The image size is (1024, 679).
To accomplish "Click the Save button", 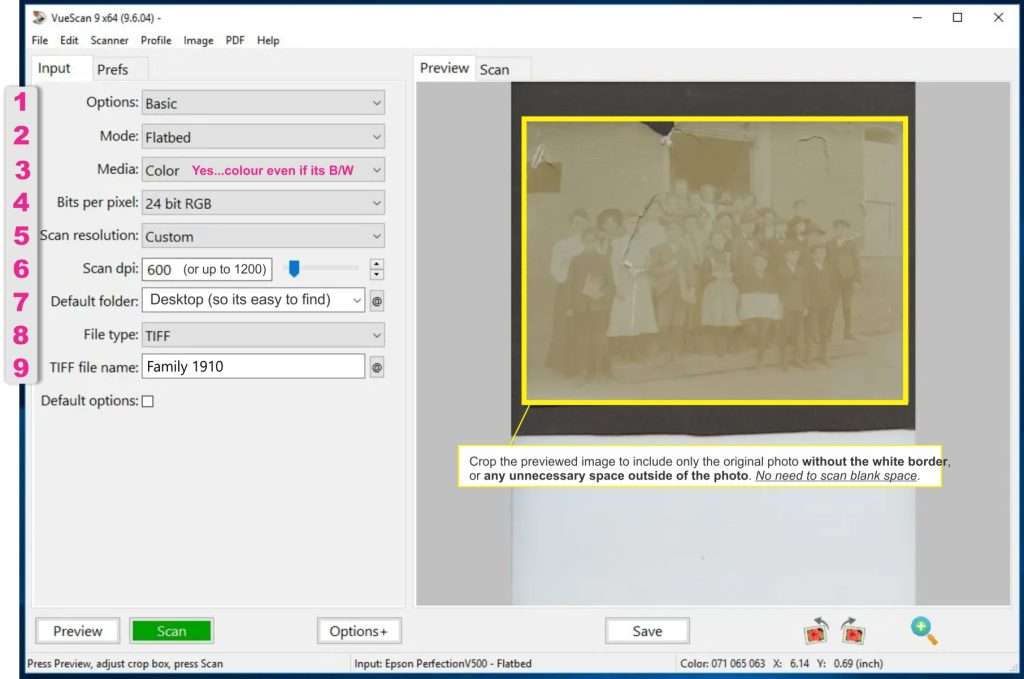I will tap(647, 631).
